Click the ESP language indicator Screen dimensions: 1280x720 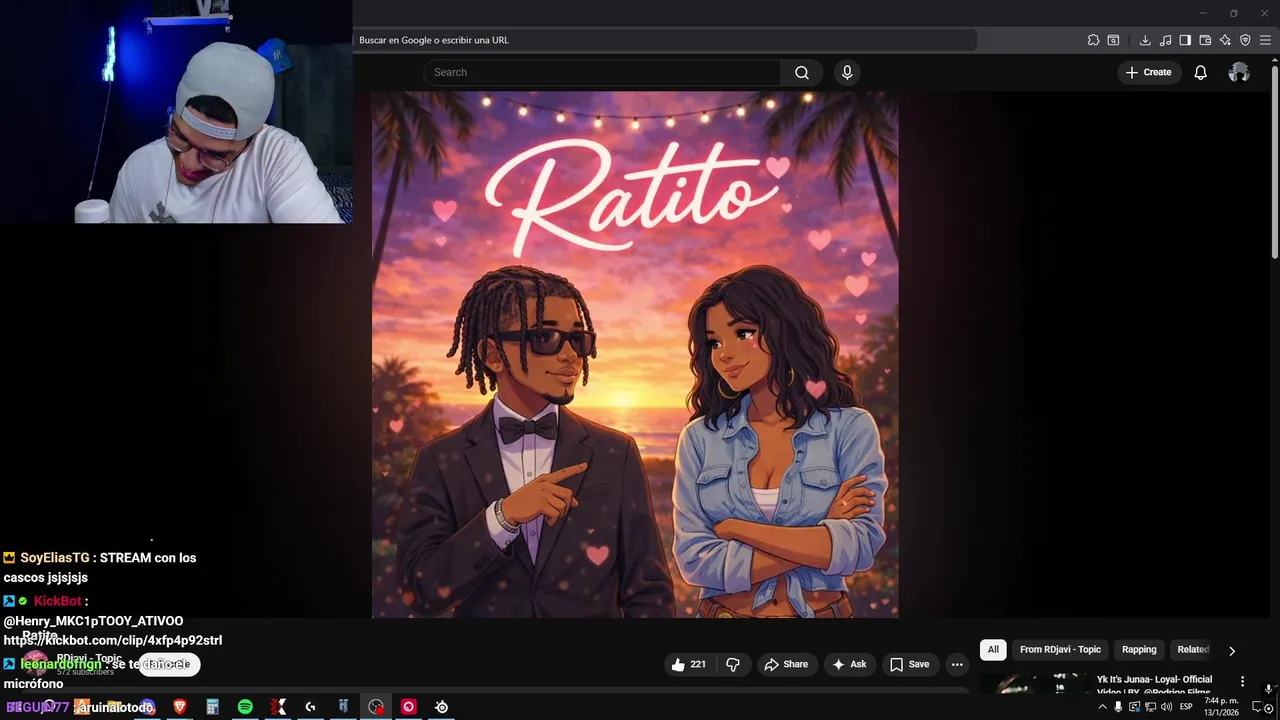tap(1186, 707)
